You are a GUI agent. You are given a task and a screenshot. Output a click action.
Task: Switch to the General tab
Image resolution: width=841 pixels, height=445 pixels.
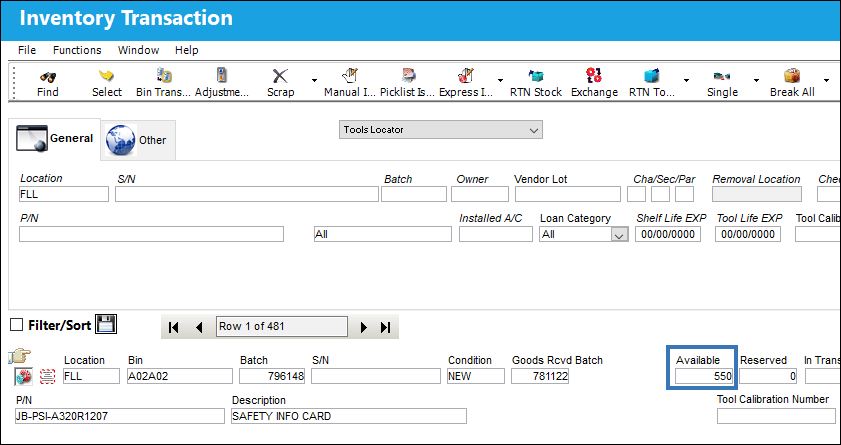(x=55, y=138)
